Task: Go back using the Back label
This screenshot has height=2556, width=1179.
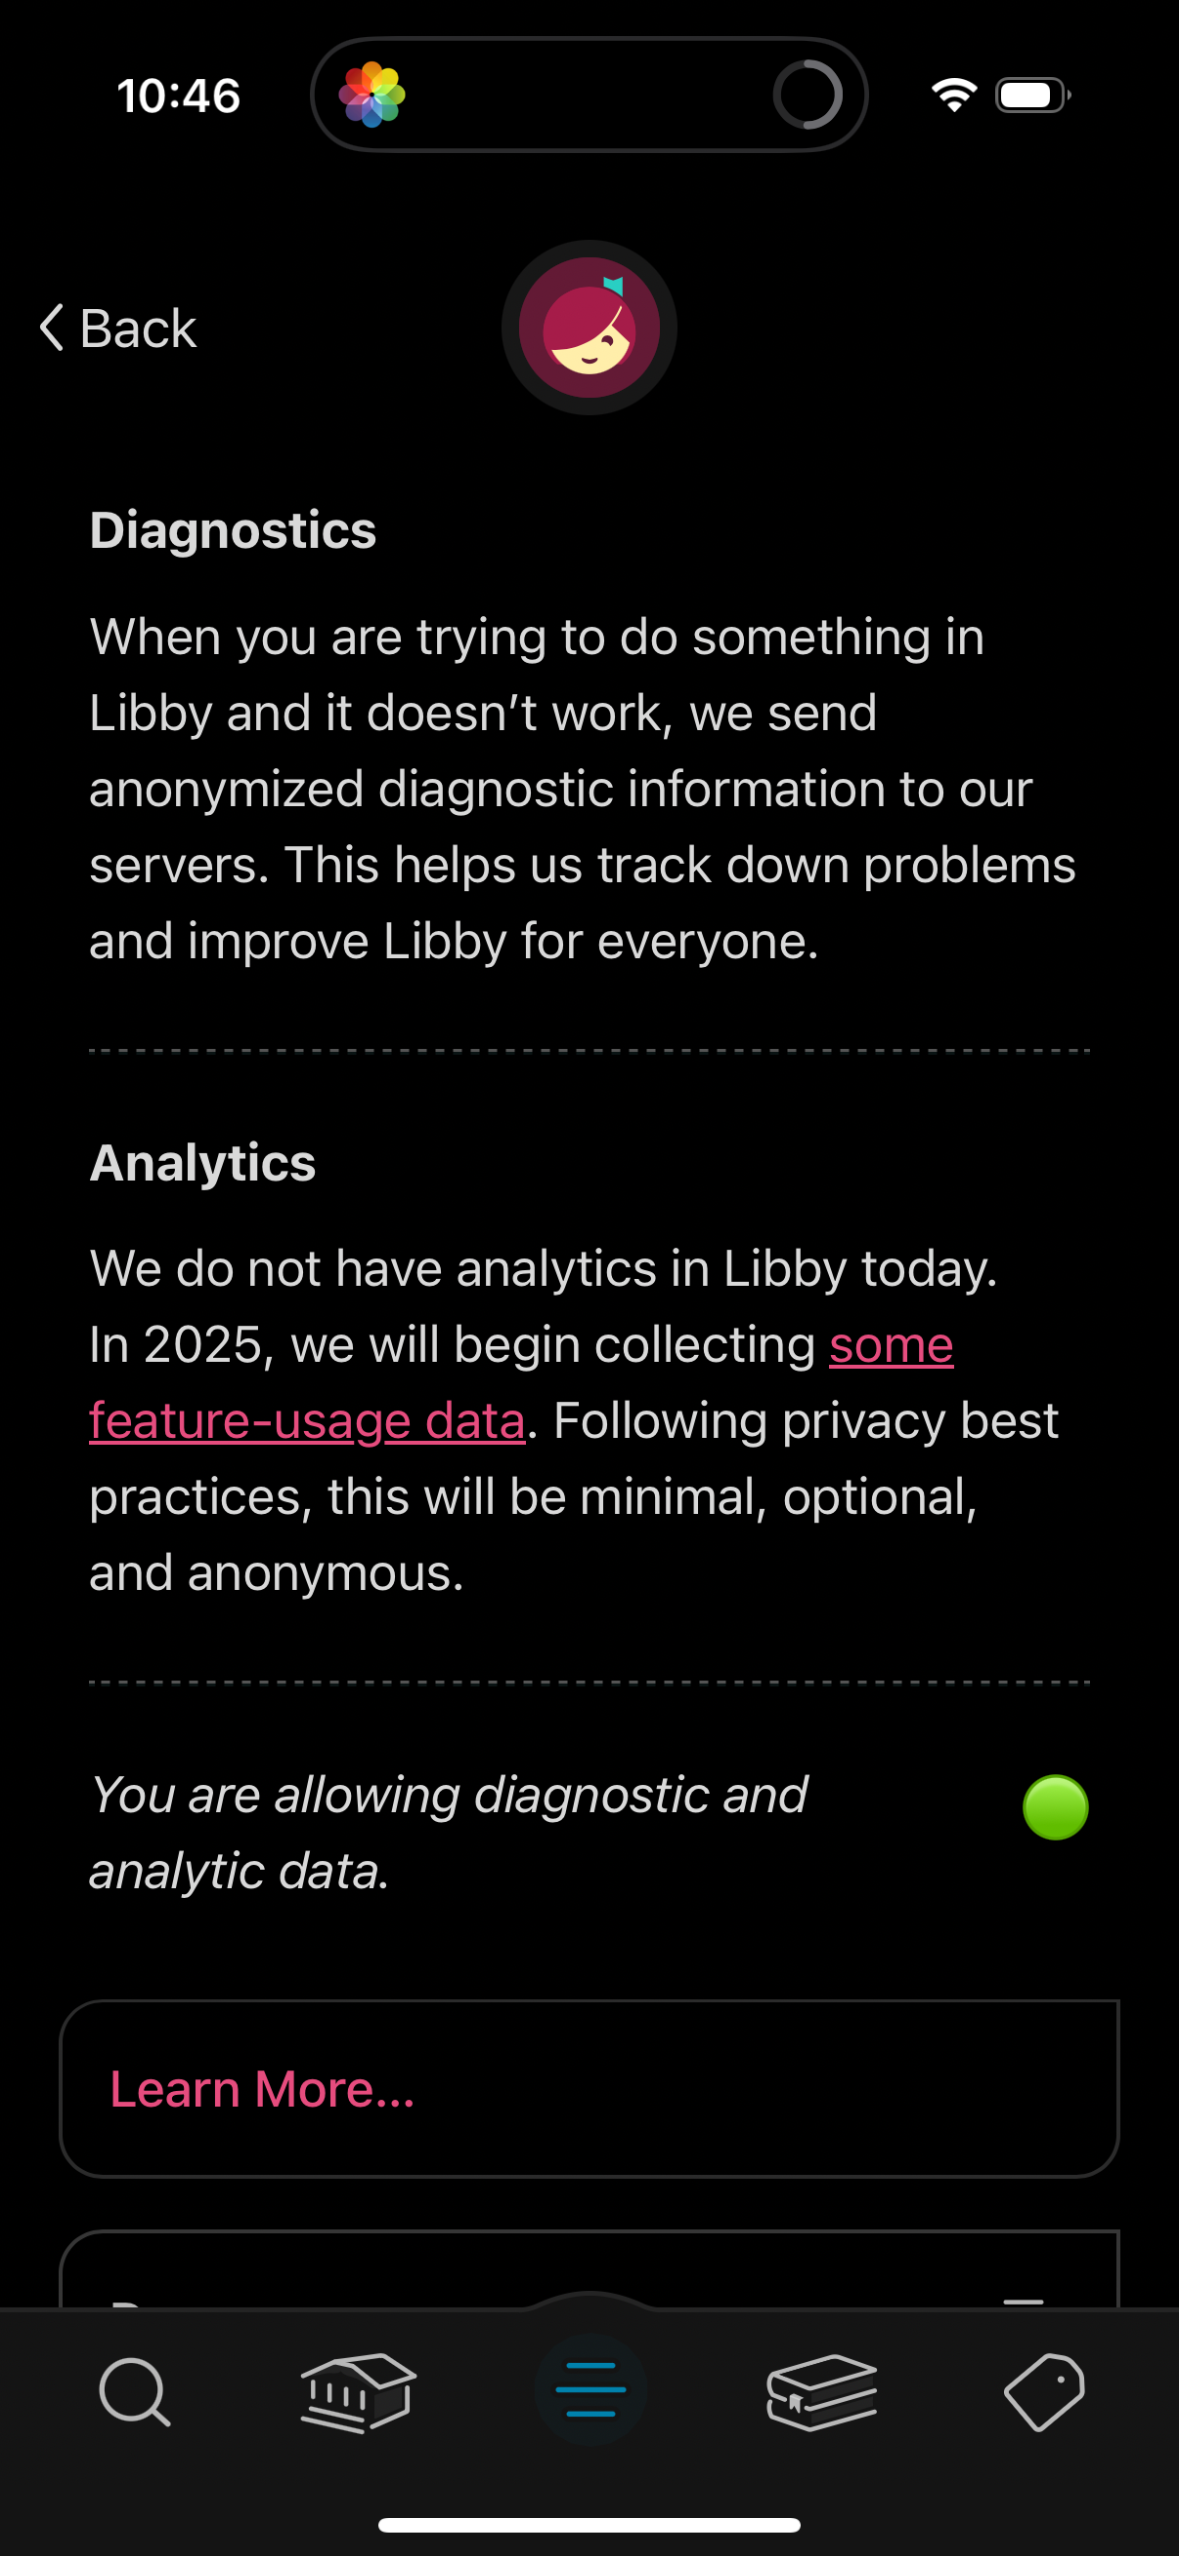Action: point(136,328)
